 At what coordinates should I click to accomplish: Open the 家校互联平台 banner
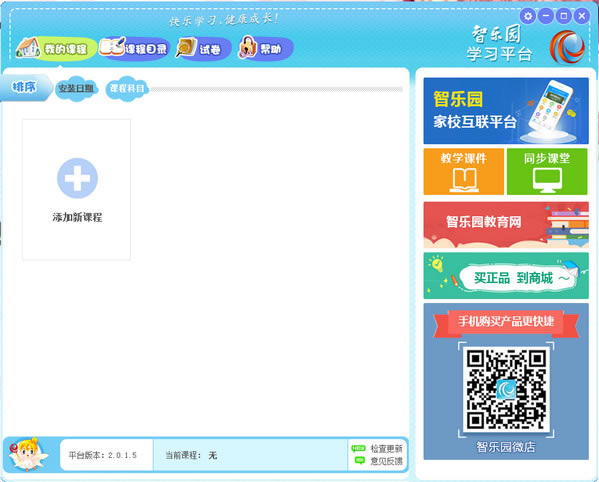(x=506, y=111)
